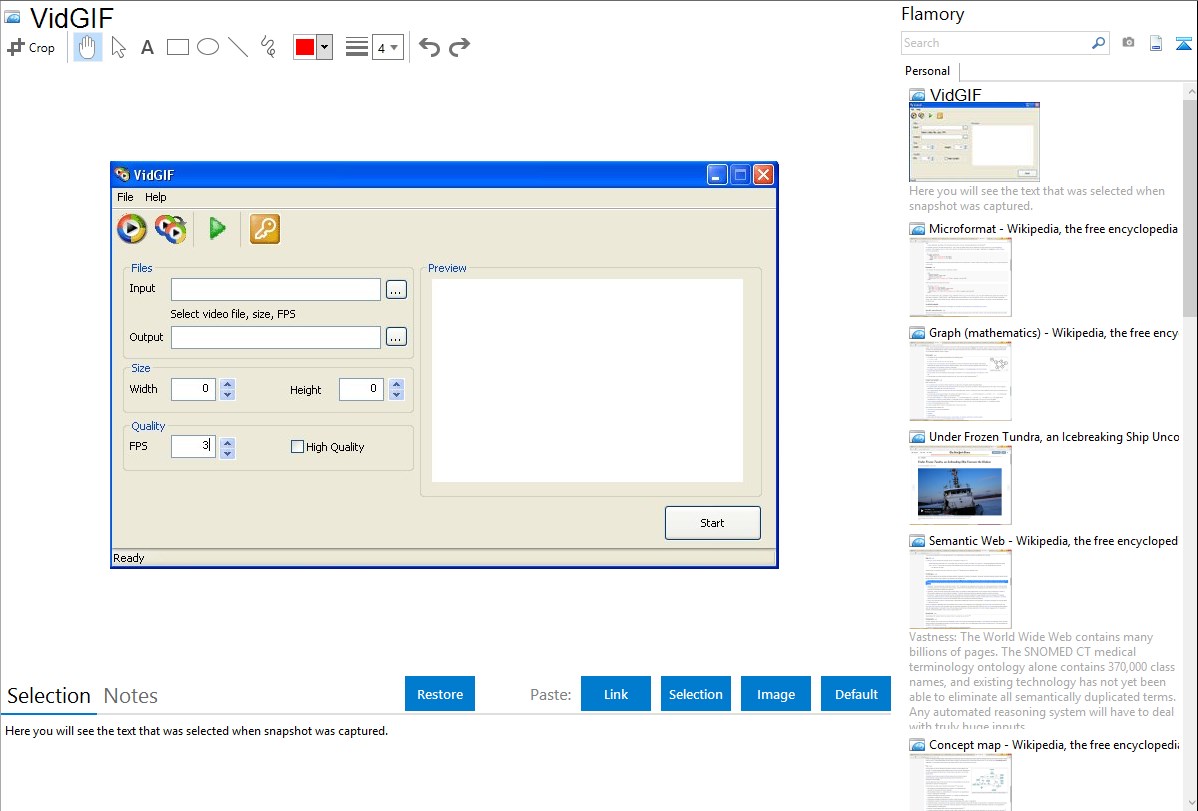Click the scroll down arrow in snapshot list
The width and height of the screenshot is (1198, 811).
click(1190, 803)
